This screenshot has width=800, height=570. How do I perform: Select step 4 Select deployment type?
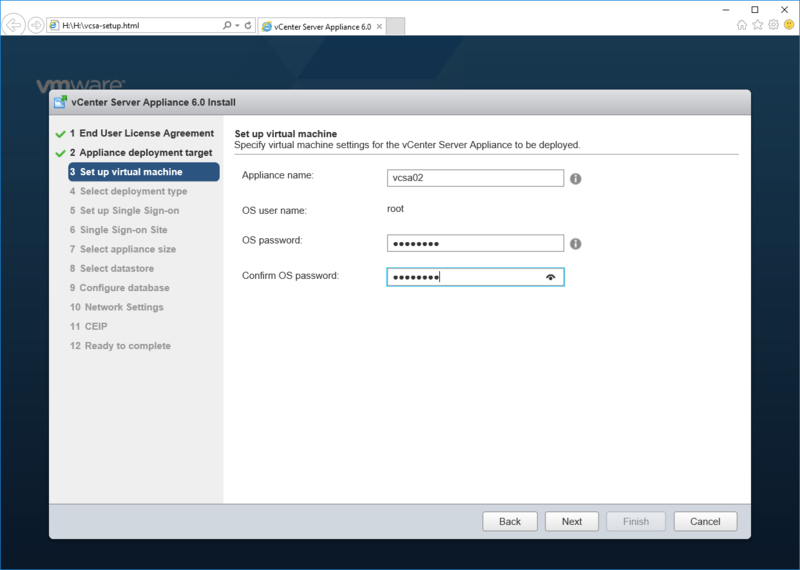[129, 191]
